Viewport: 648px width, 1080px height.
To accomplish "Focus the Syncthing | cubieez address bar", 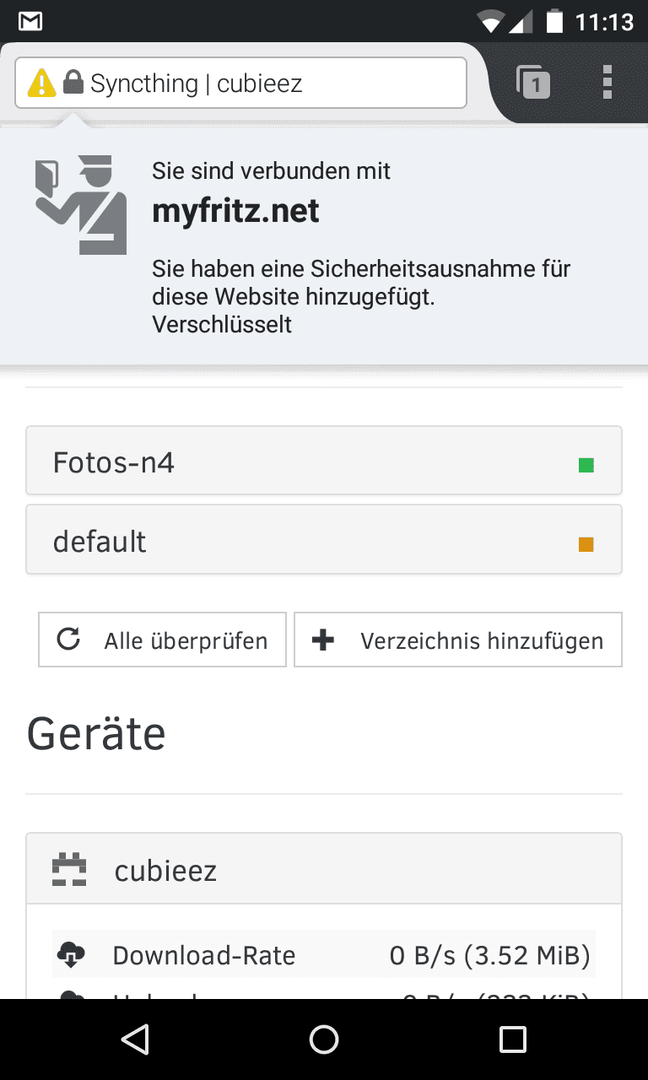I will tap(241, 83).
